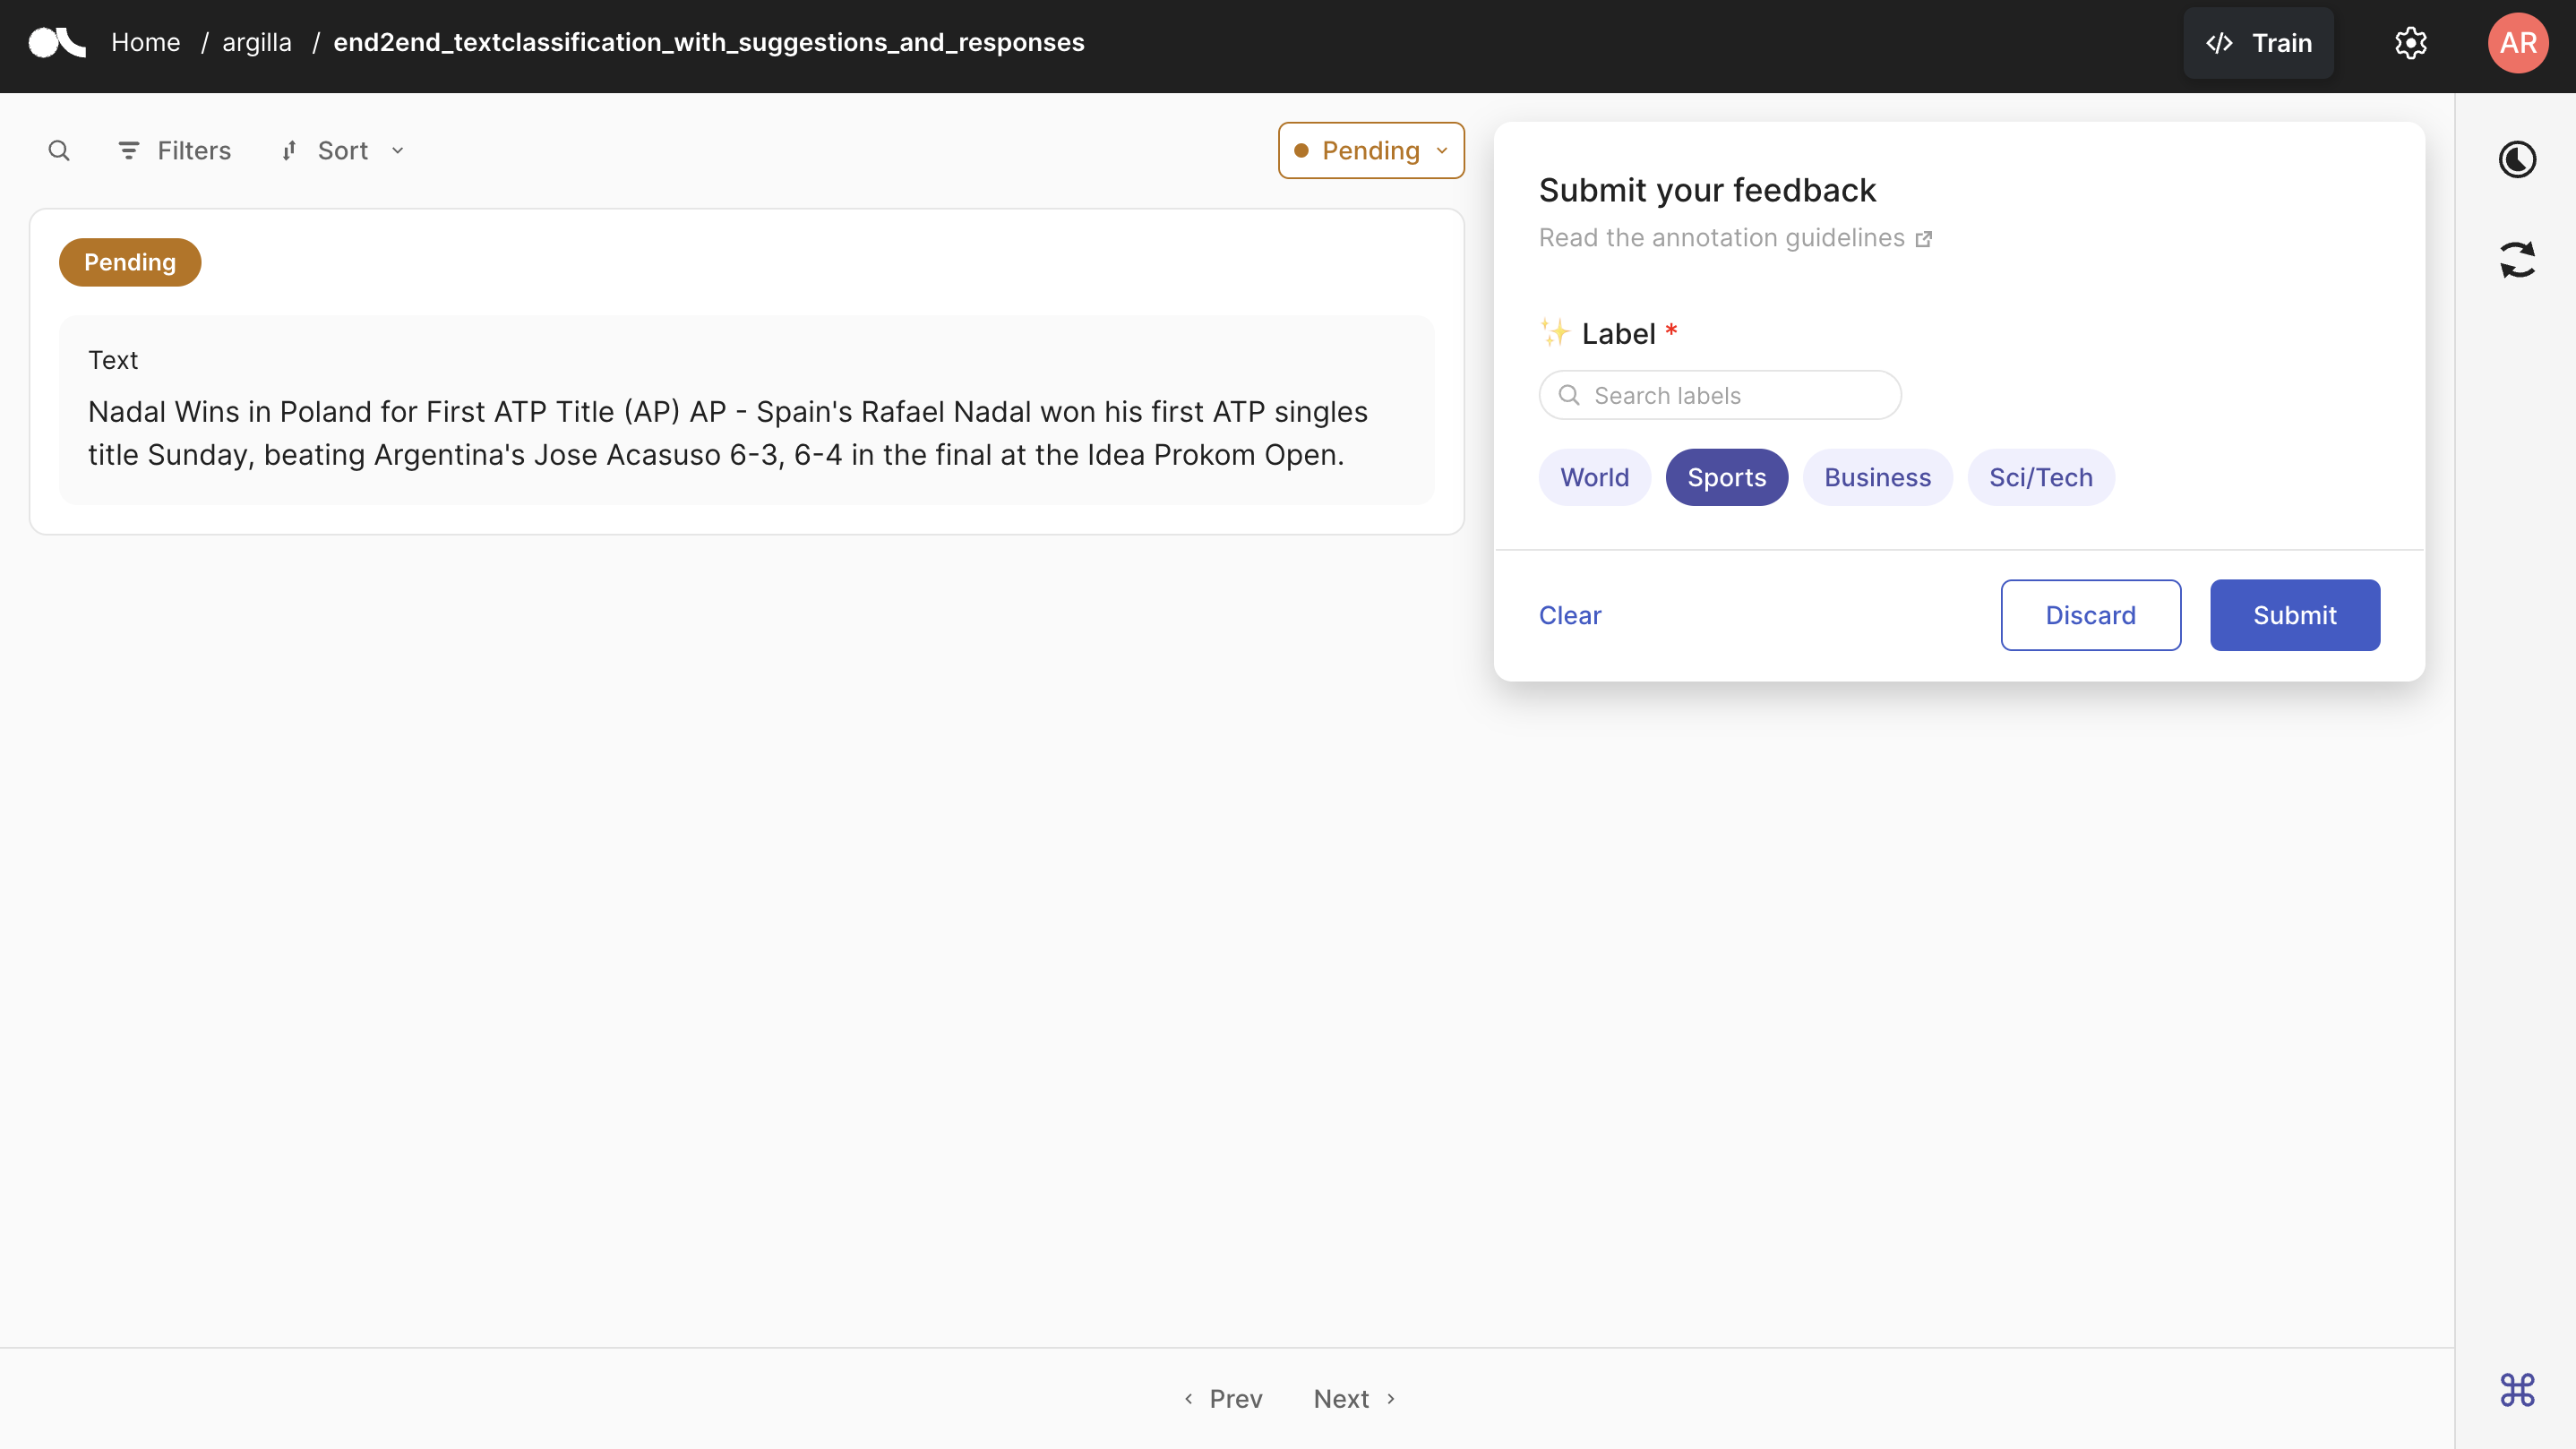This screenshot has height=1449, width=2576.
Task: Open the progress metrics sidebar icon
Action: click(x=2517, y=160)
